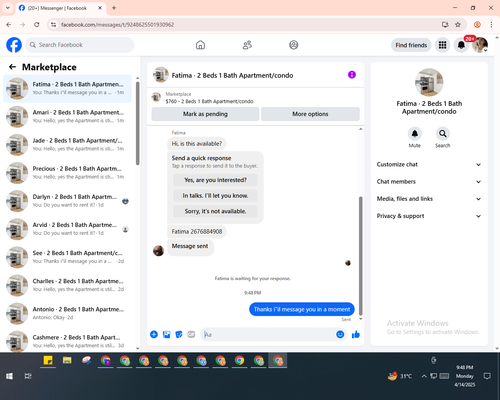Click the conversation list scrollbar

[x=138, y=123]
